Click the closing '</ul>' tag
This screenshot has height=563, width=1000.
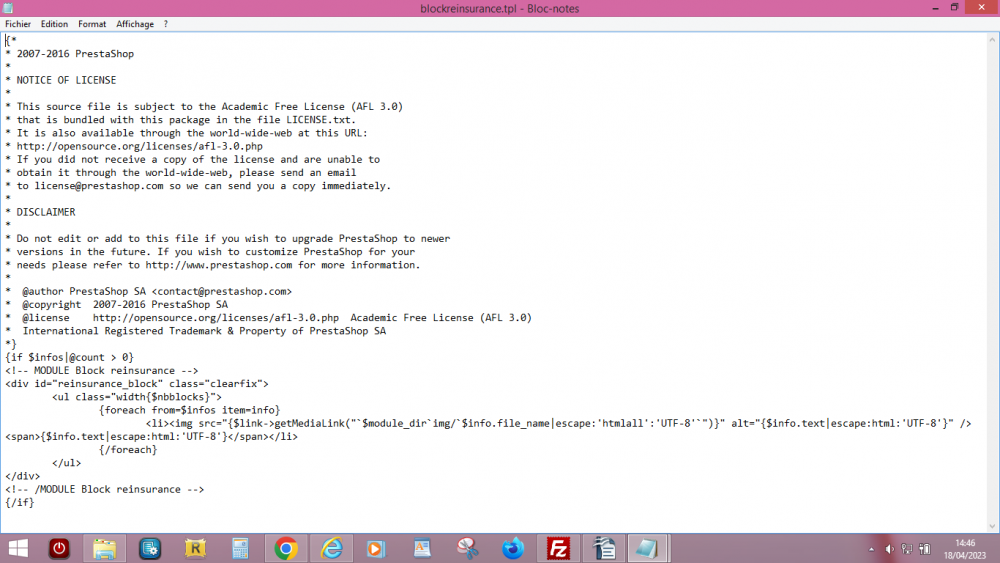(x=66, y=463)
